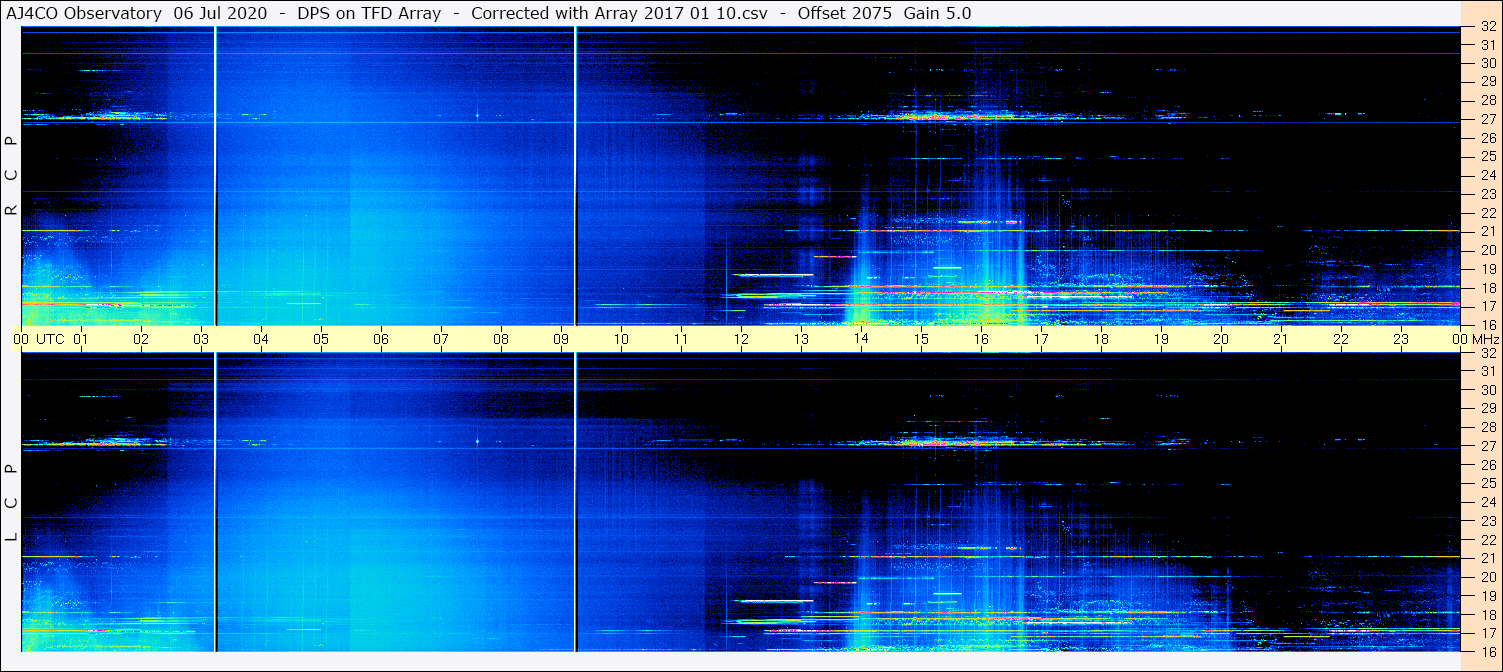Select the 15 hour tick label
Viewport: 1503px width, 672px height.
click(x=921, y=339)
